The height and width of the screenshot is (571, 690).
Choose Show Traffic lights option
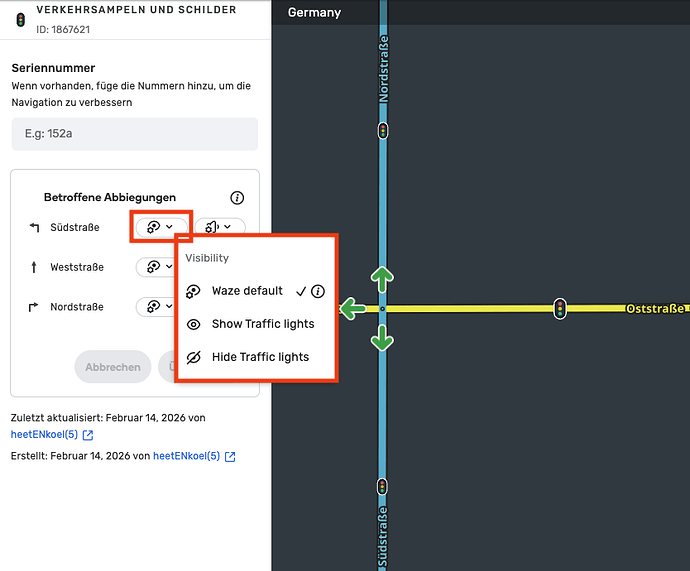point(262,324)
